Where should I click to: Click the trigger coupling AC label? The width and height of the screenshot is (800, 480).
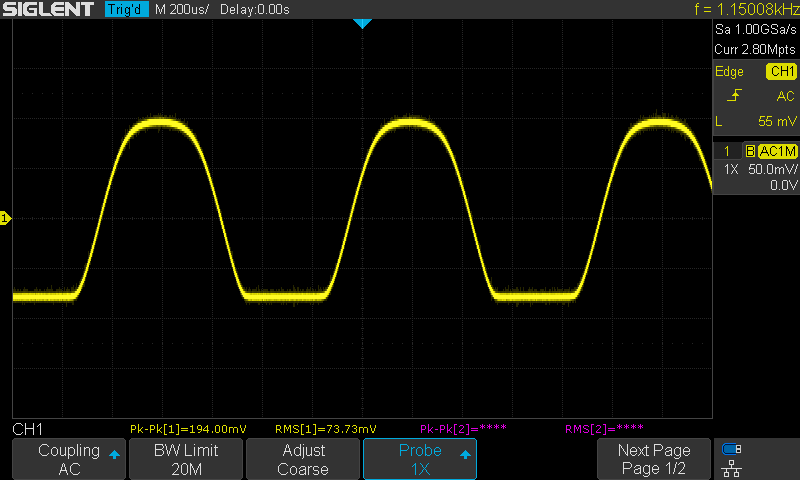pyautogui.click(x=785, y=96)
